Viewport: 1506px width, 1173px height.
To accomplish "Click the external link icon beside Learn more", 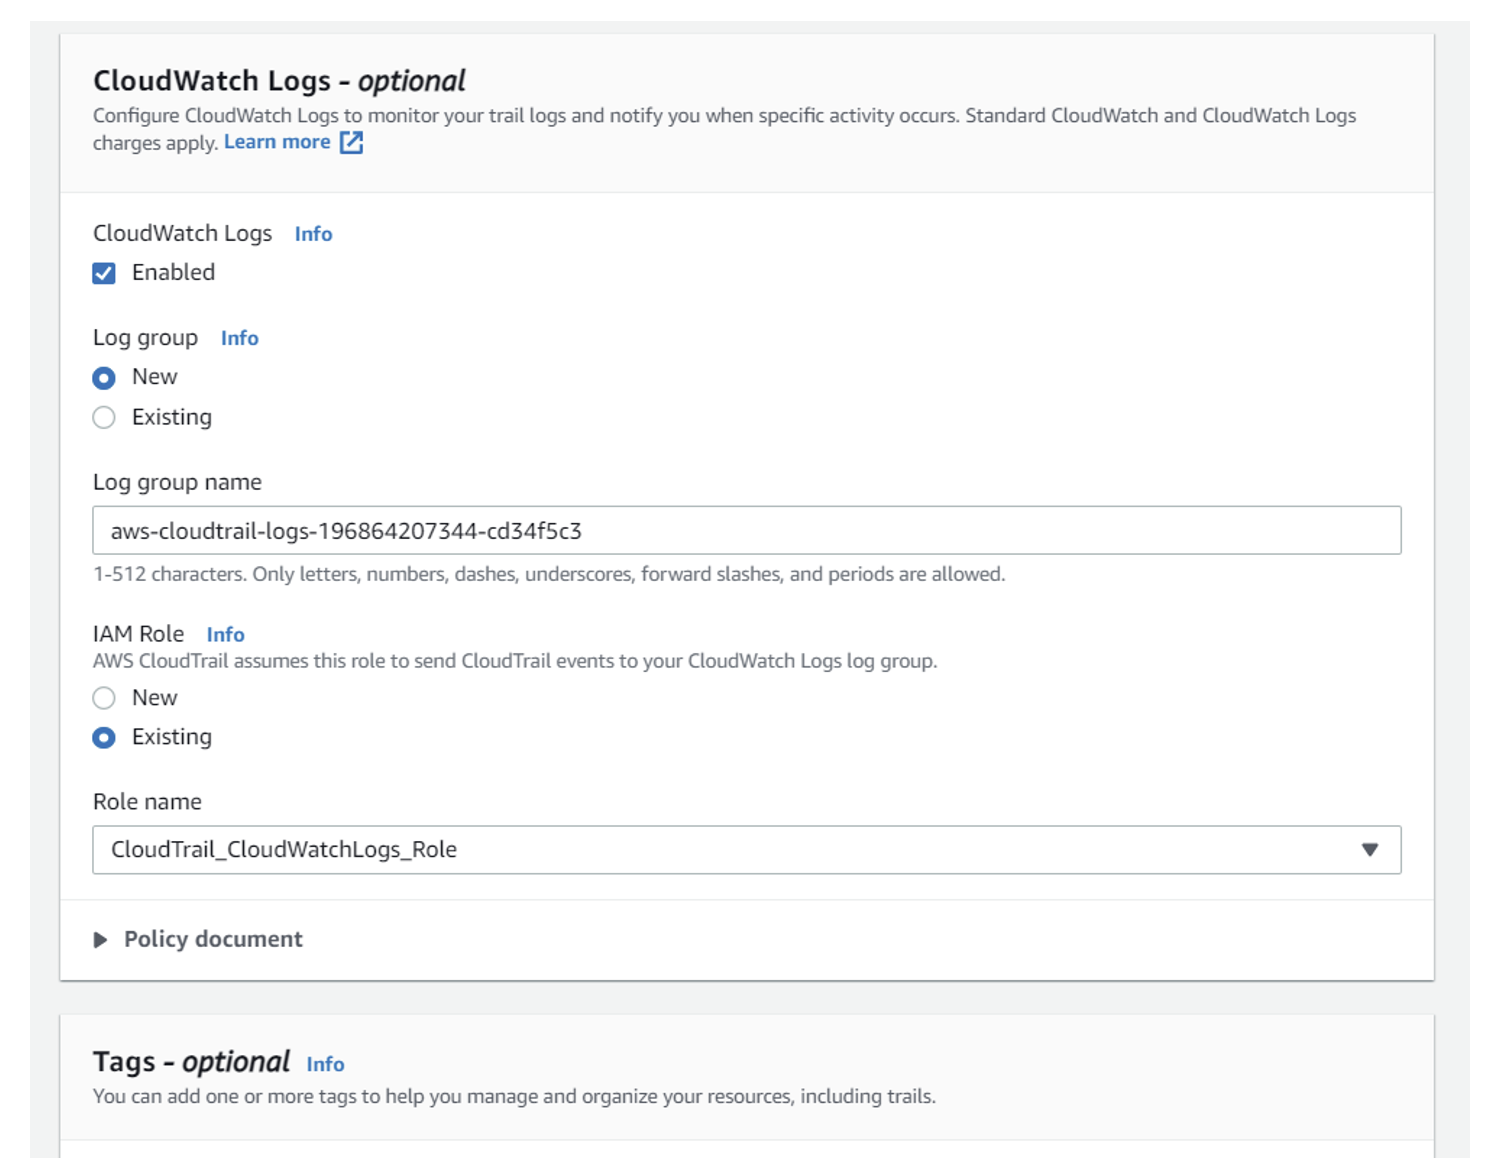I will pos(351,143).
